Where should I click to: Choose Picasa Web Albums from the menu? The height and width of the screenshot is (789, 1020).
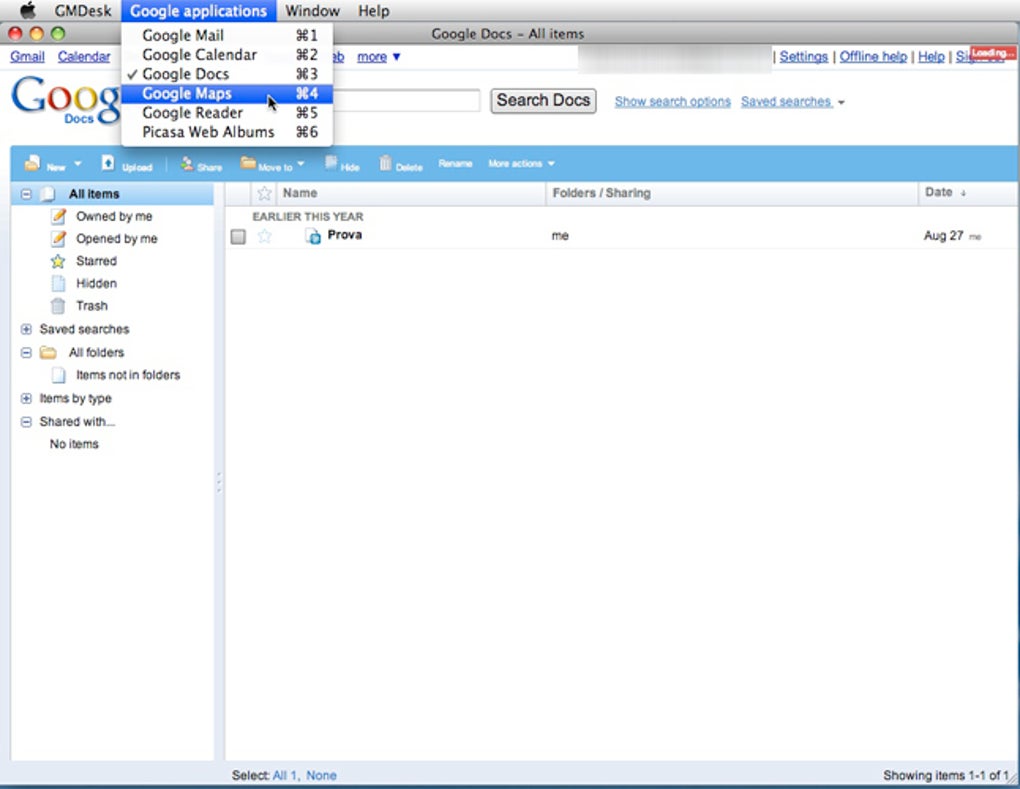(227, 132)
